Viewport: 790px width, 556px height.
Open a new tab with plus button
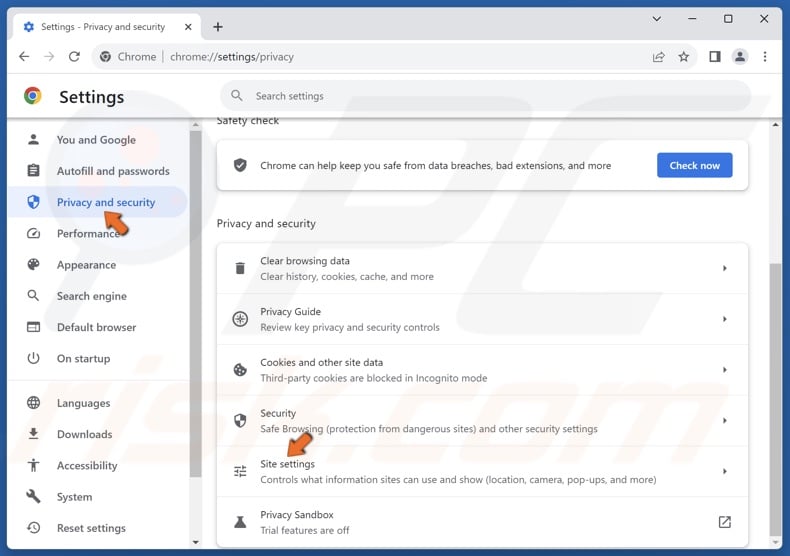click(218, 27)
